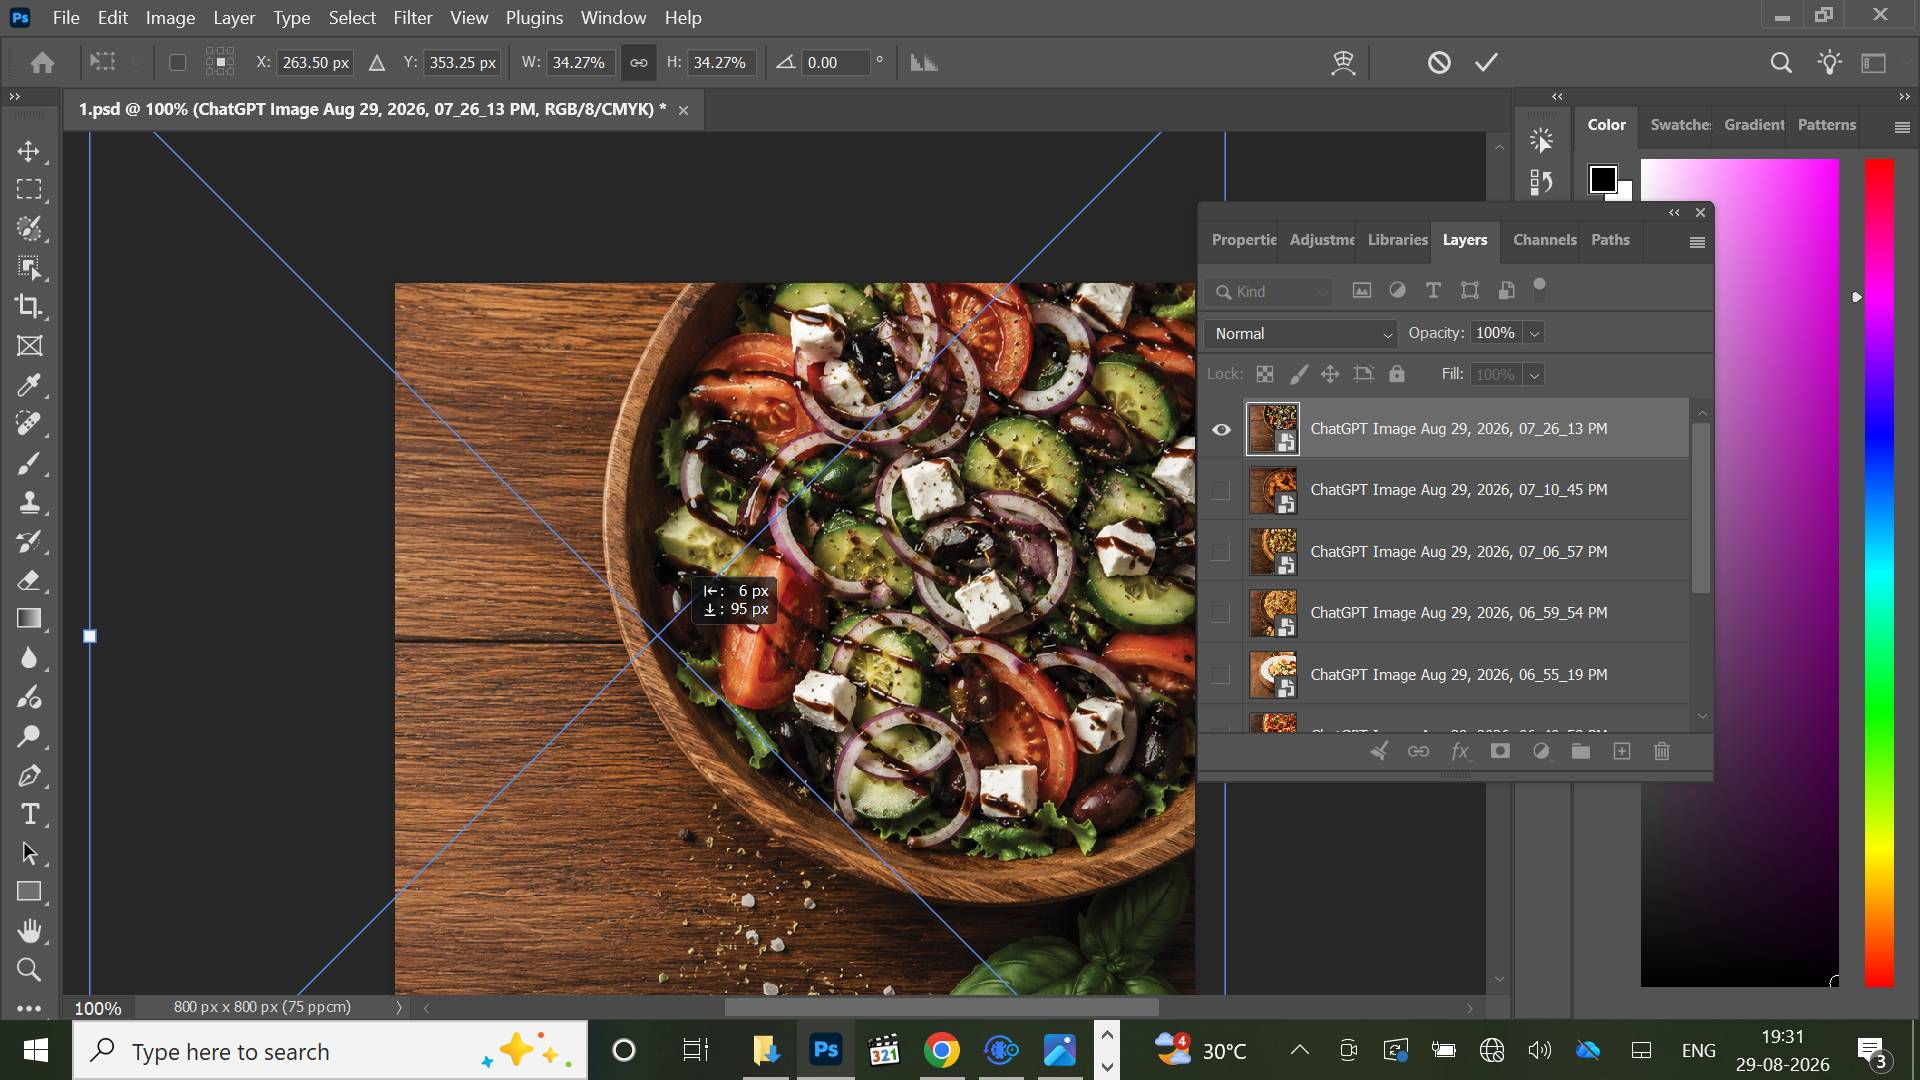Switch to the Swatches tab
Image resolution: width=1920 pixels, height=1080 pixels.
coord(1680,125)
